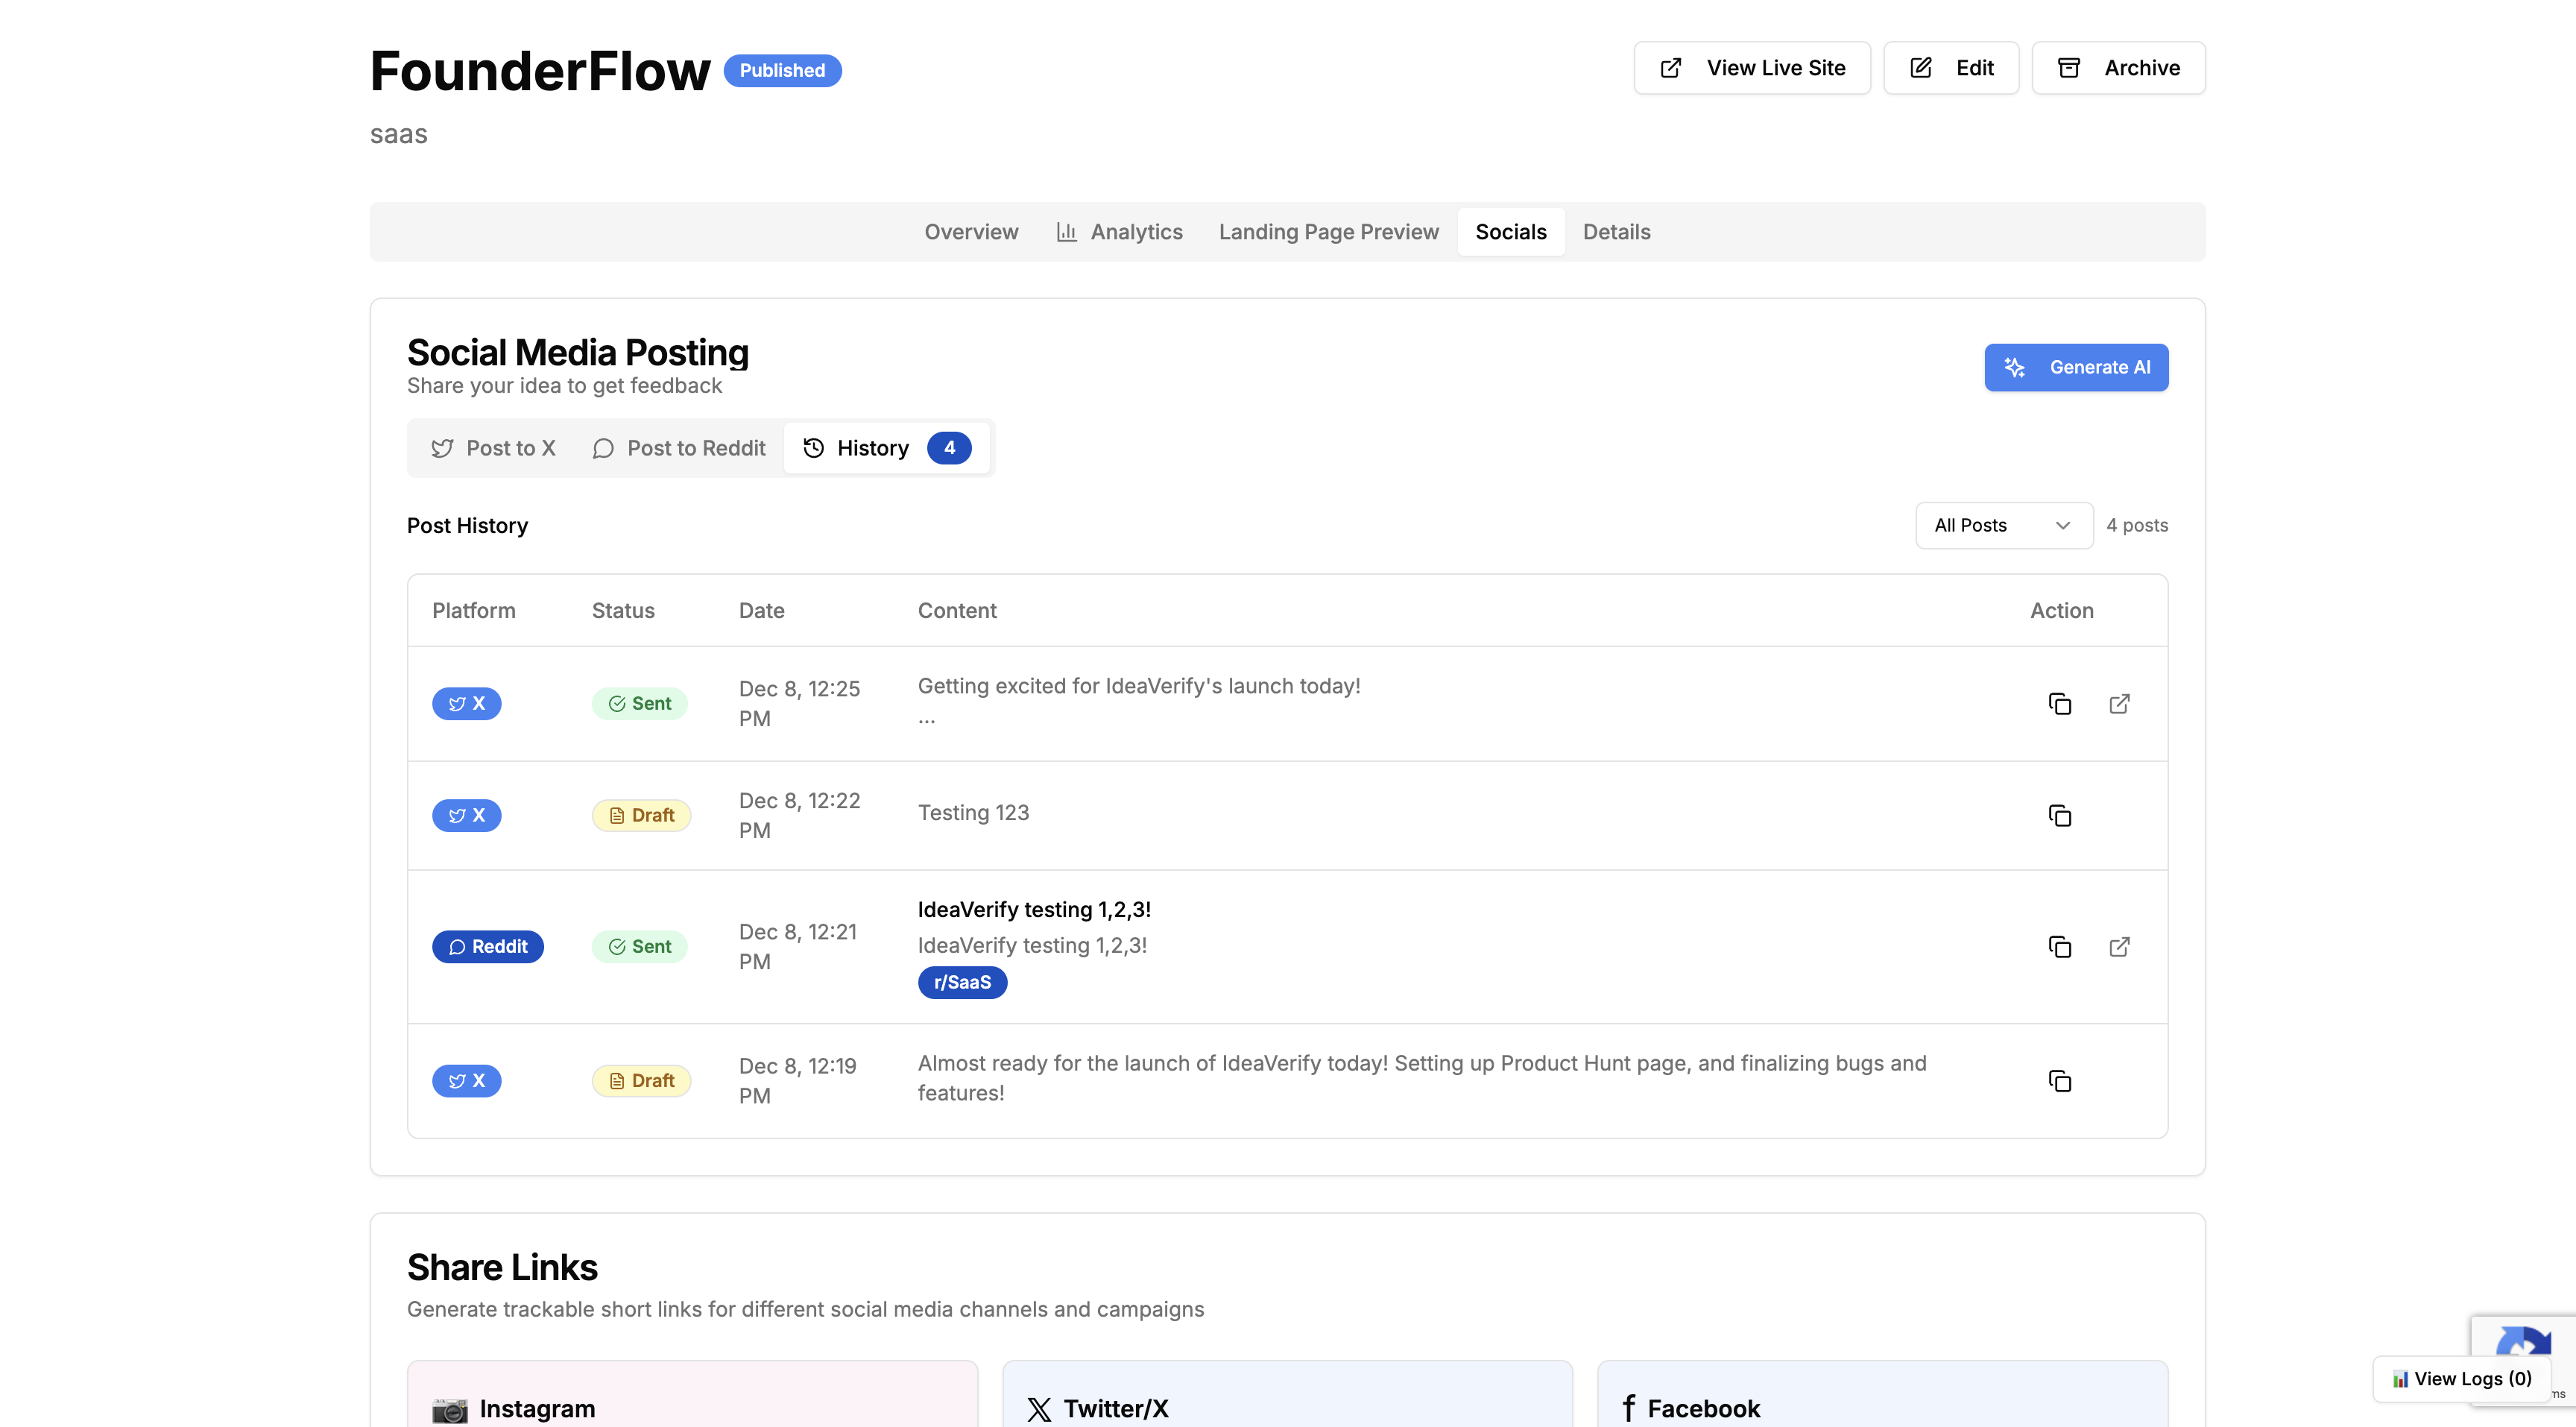Open the Landing Page Preview tab

point(1328,231)
